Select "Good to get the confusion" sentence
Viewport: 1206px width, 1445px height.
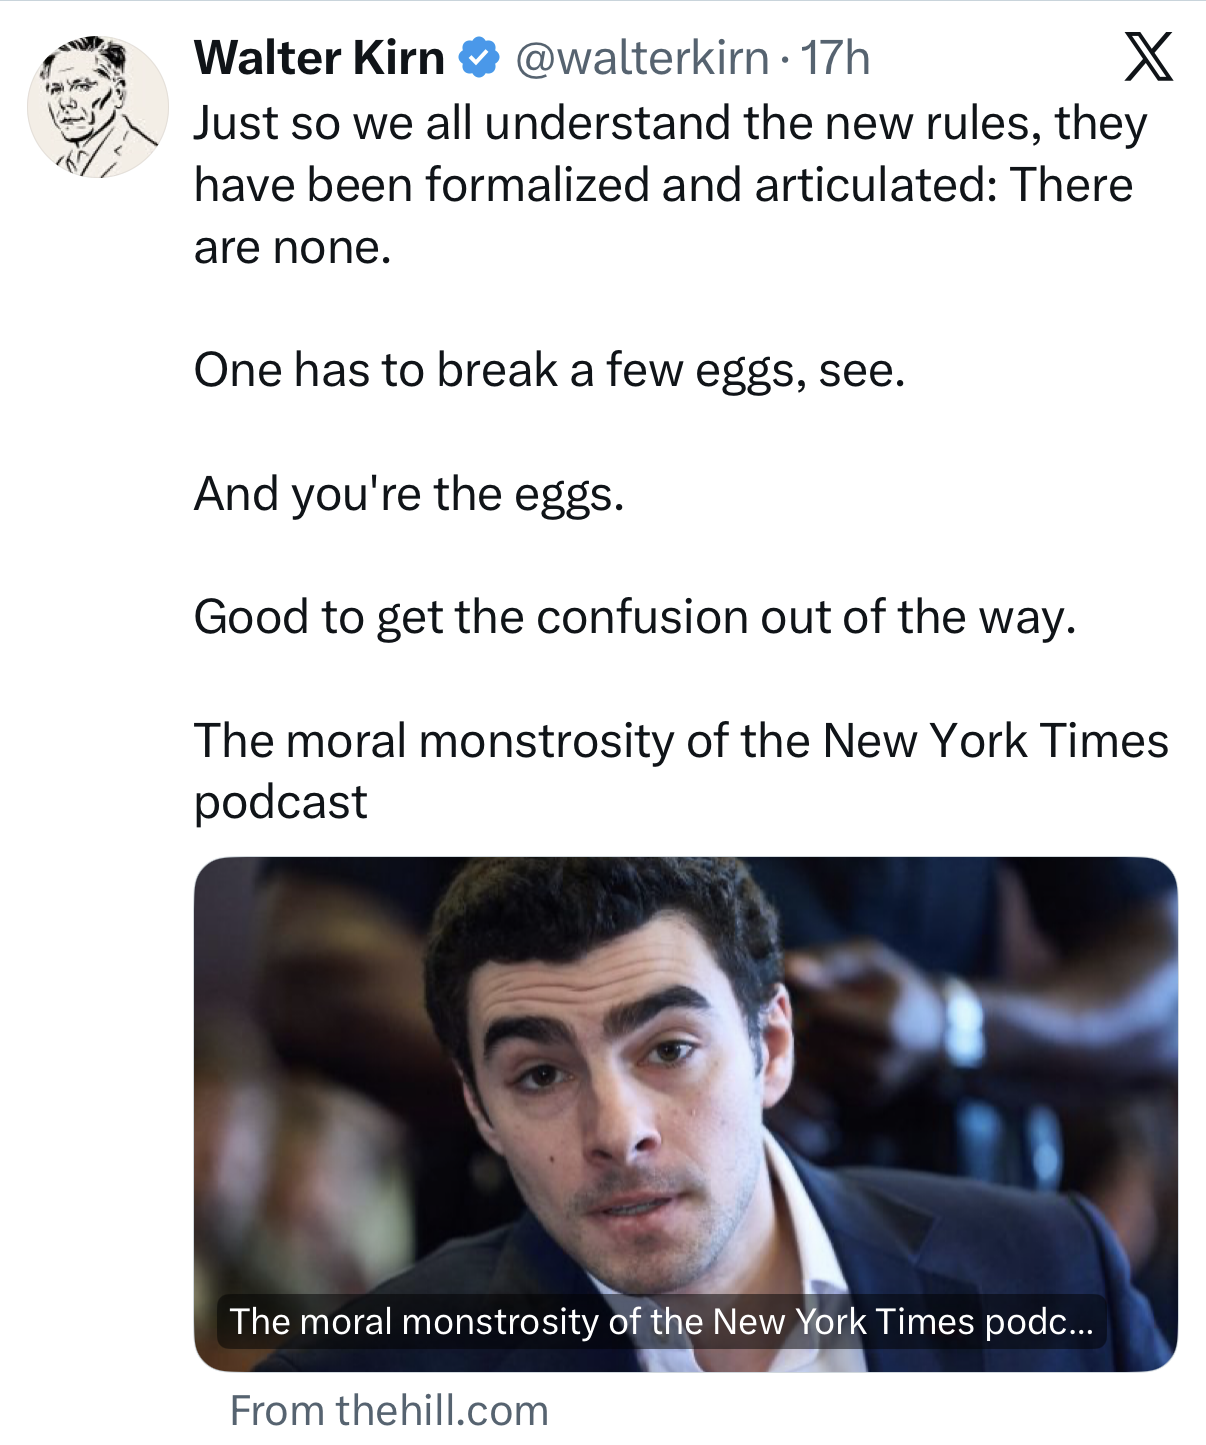[635, 617]
